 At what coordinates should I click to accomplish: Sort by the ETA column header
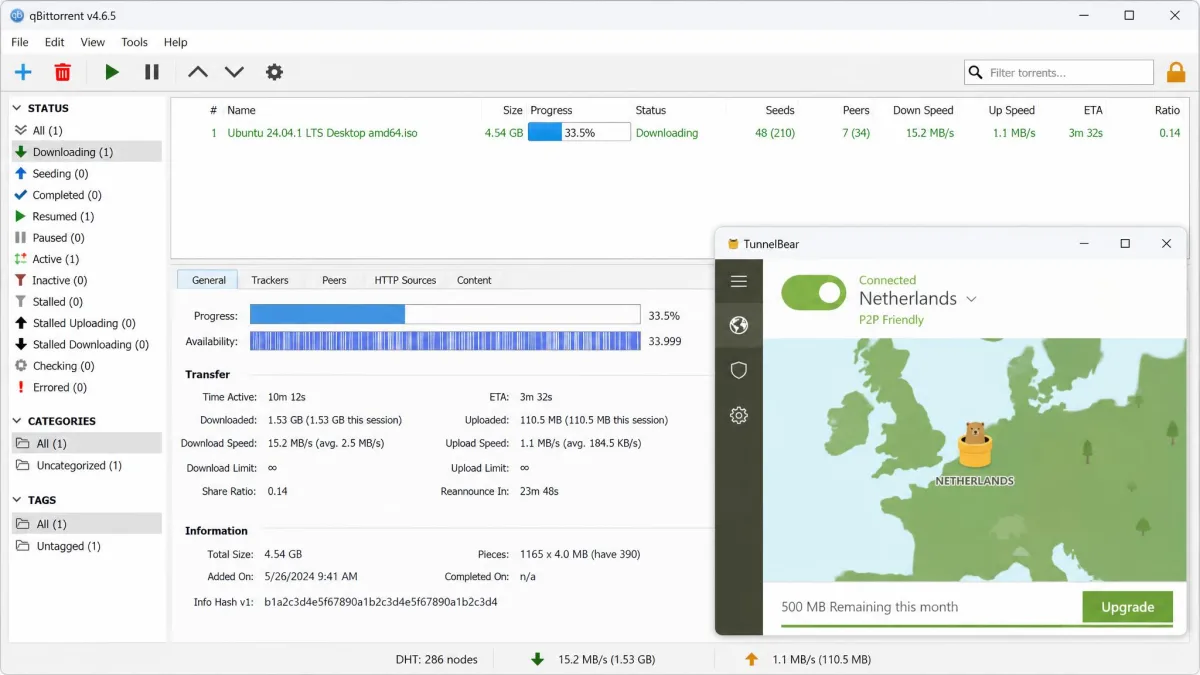[x=1093, y=110]
